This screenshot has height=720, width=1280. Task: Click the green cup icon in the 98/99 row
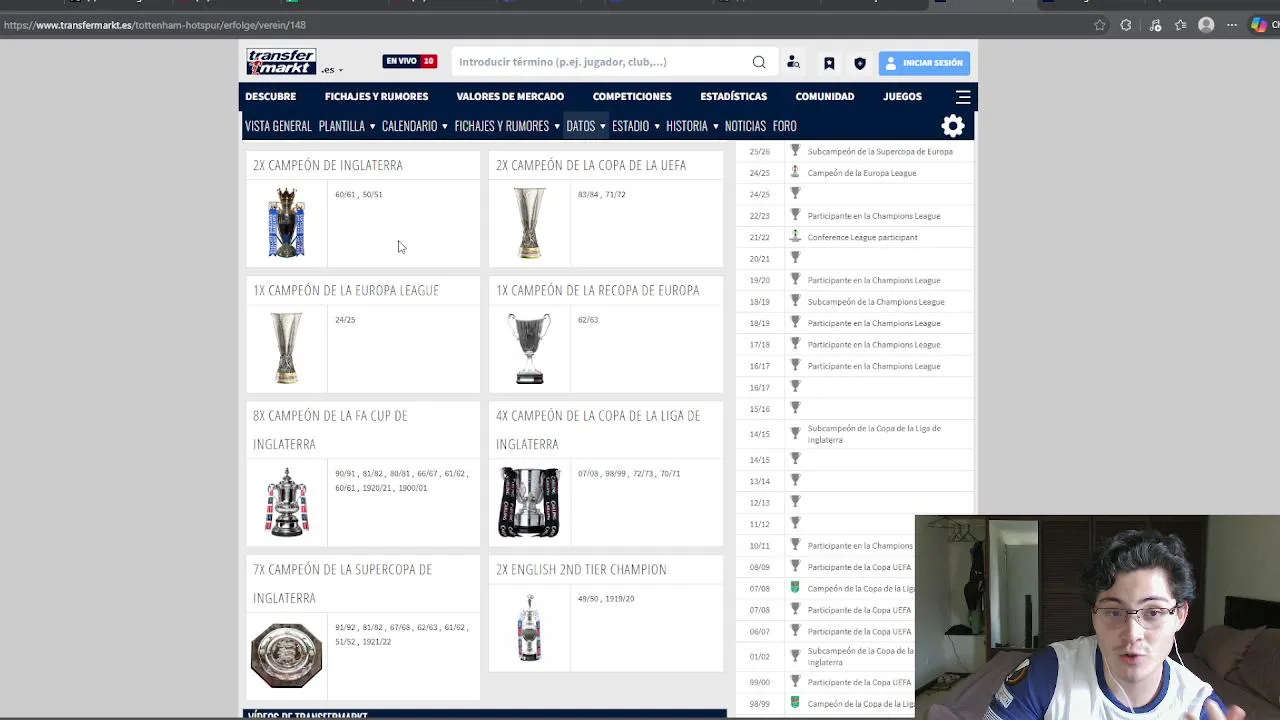(795, 703)
